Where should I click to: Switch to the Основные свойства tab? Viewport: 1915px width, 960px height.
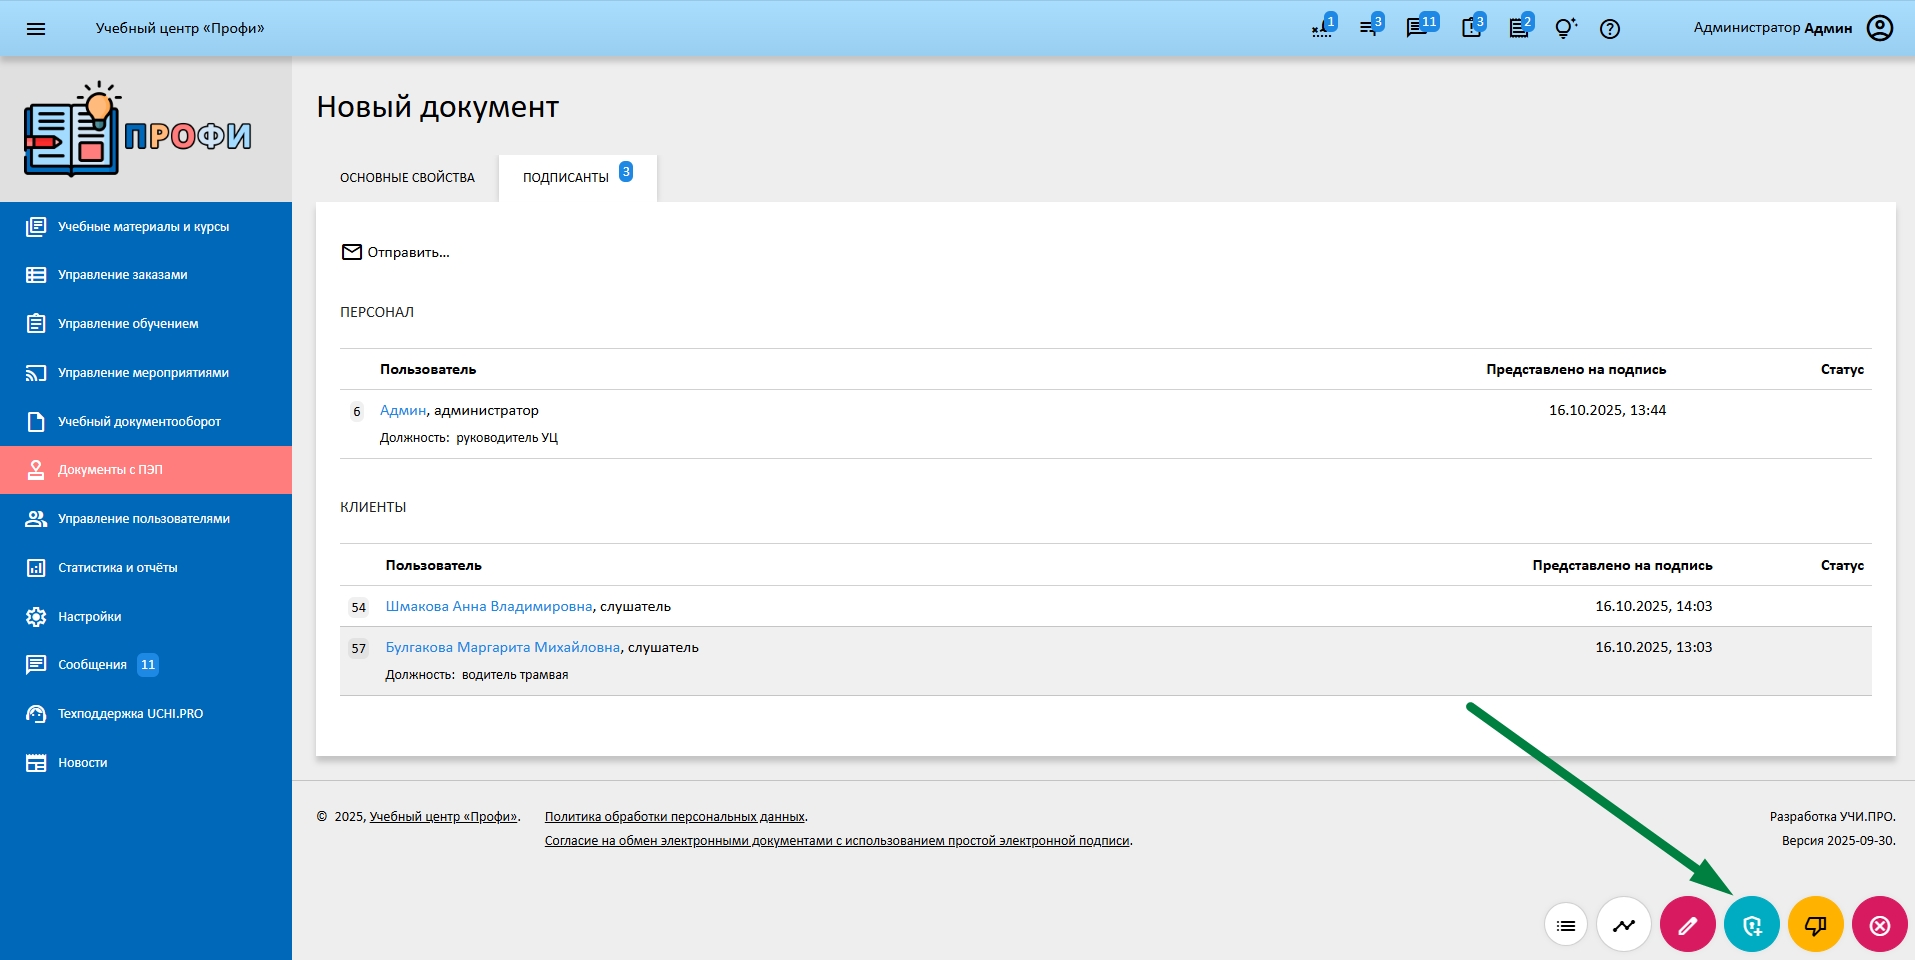tap(407, 178)
